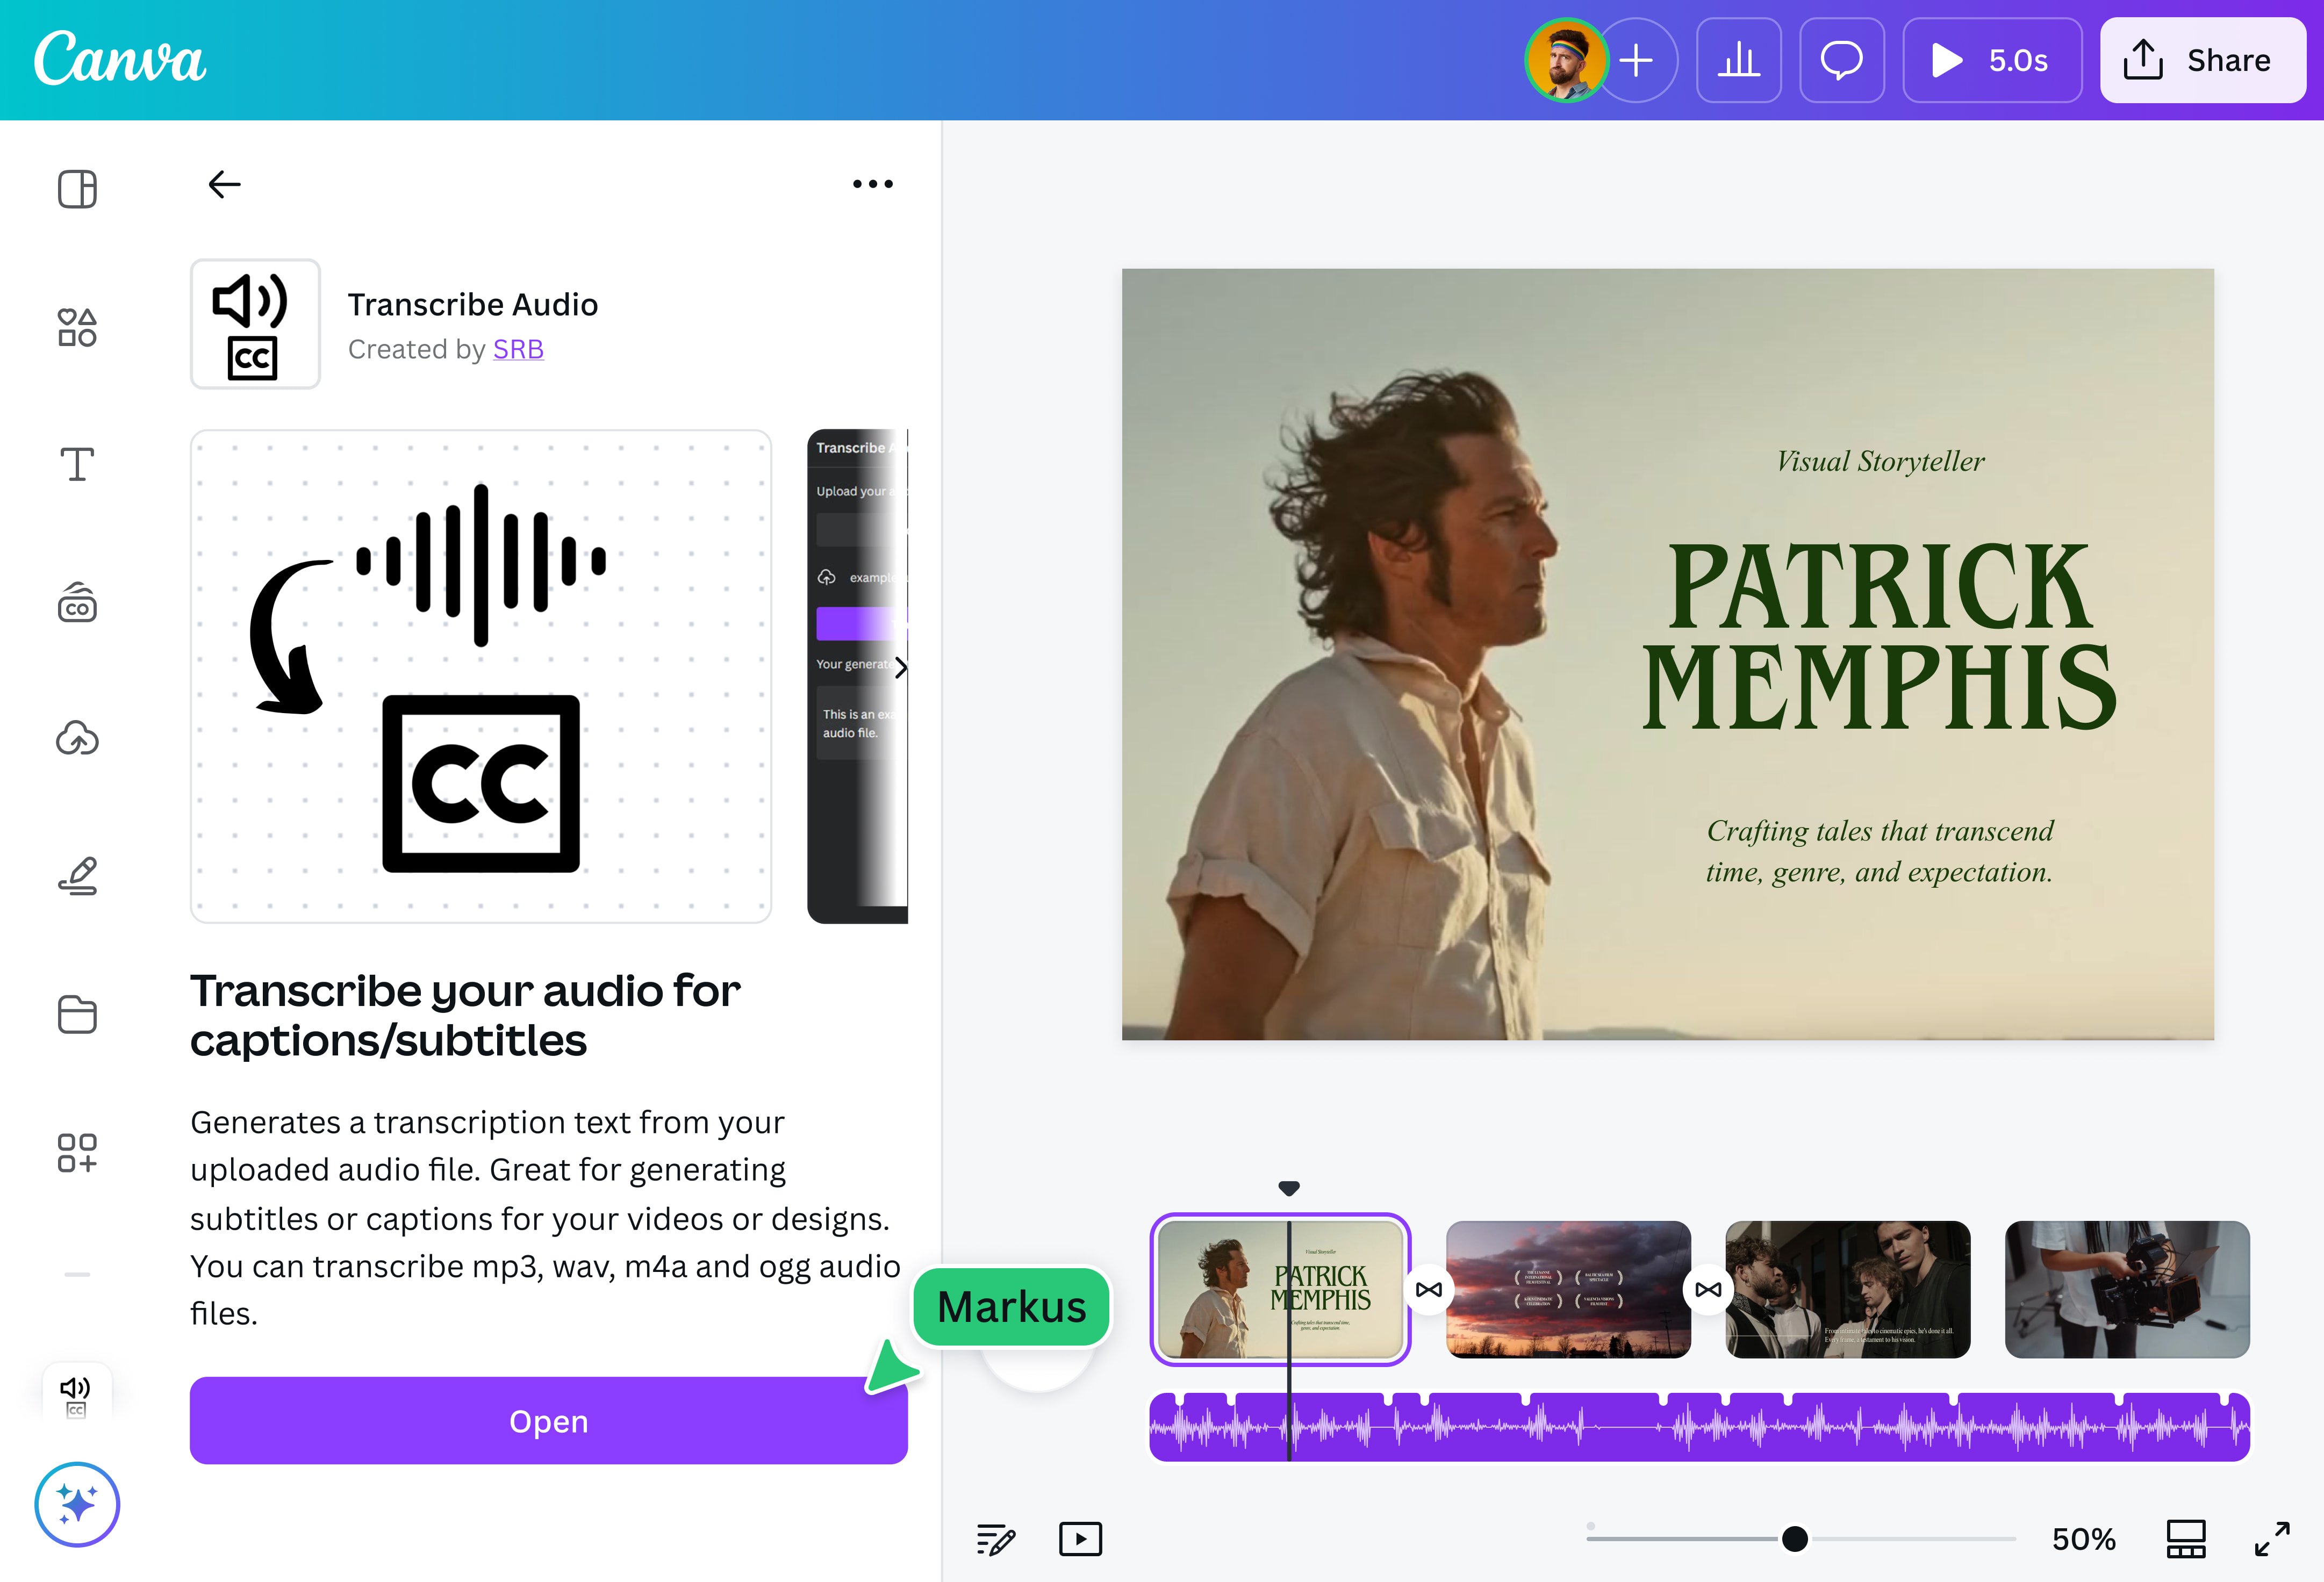Viewport: 2324px width, 1582px height.
Task: Open the Brand Hub panel
Action: click(78, 601)
